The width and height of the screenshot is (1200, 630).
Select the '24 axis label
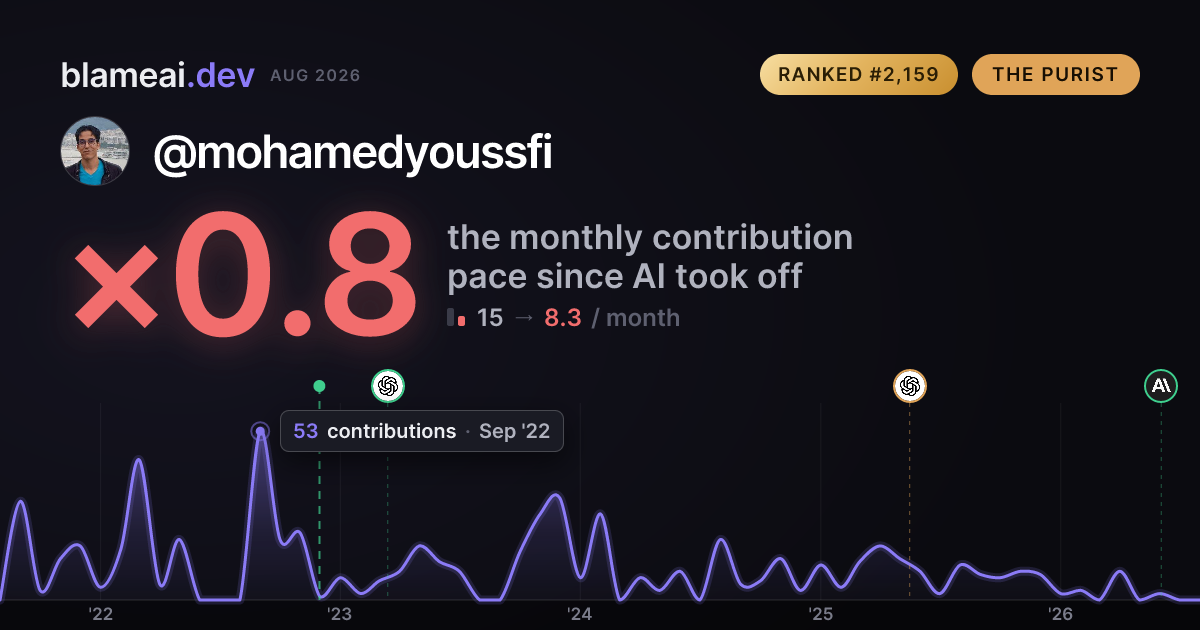point(580,613)
